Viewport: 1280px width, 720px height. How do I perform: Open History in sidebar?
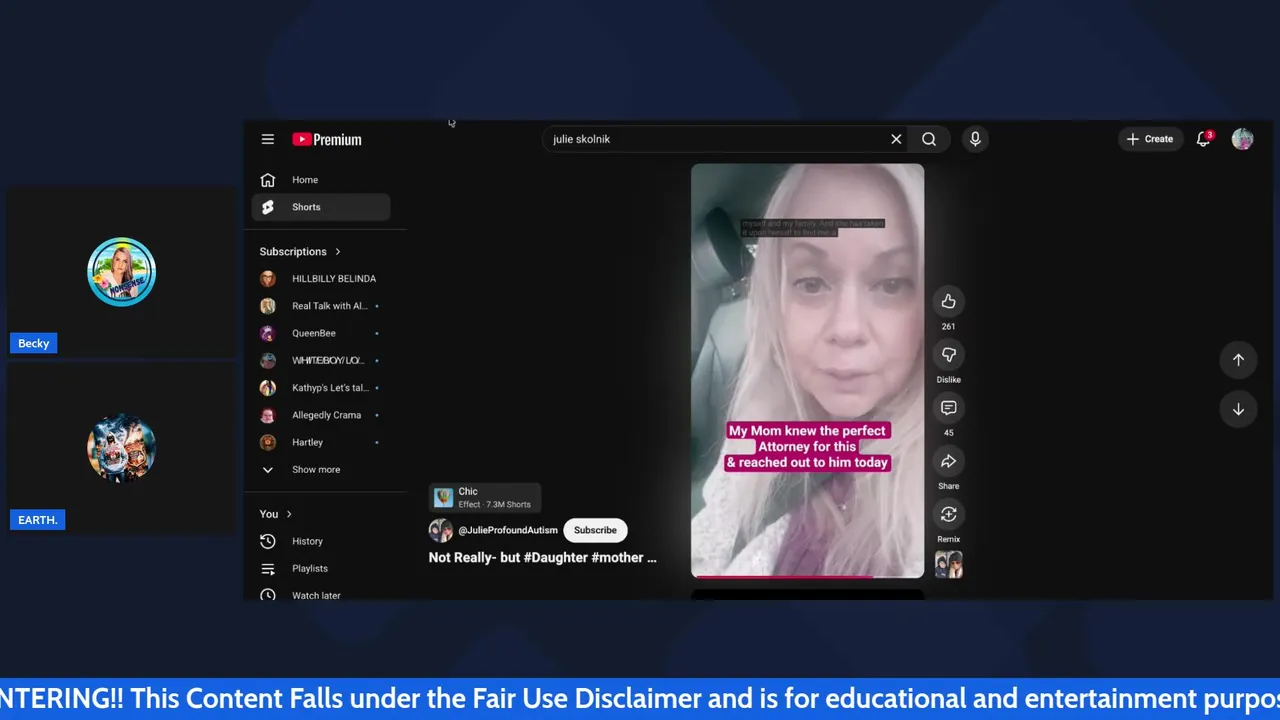point(321,541)
